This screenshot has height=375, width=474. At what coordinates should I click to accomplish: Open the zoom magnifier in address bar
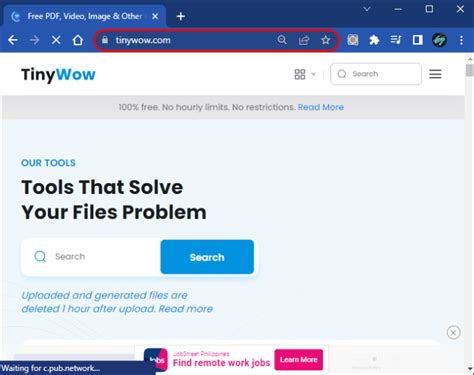click(x=282, y=40)
